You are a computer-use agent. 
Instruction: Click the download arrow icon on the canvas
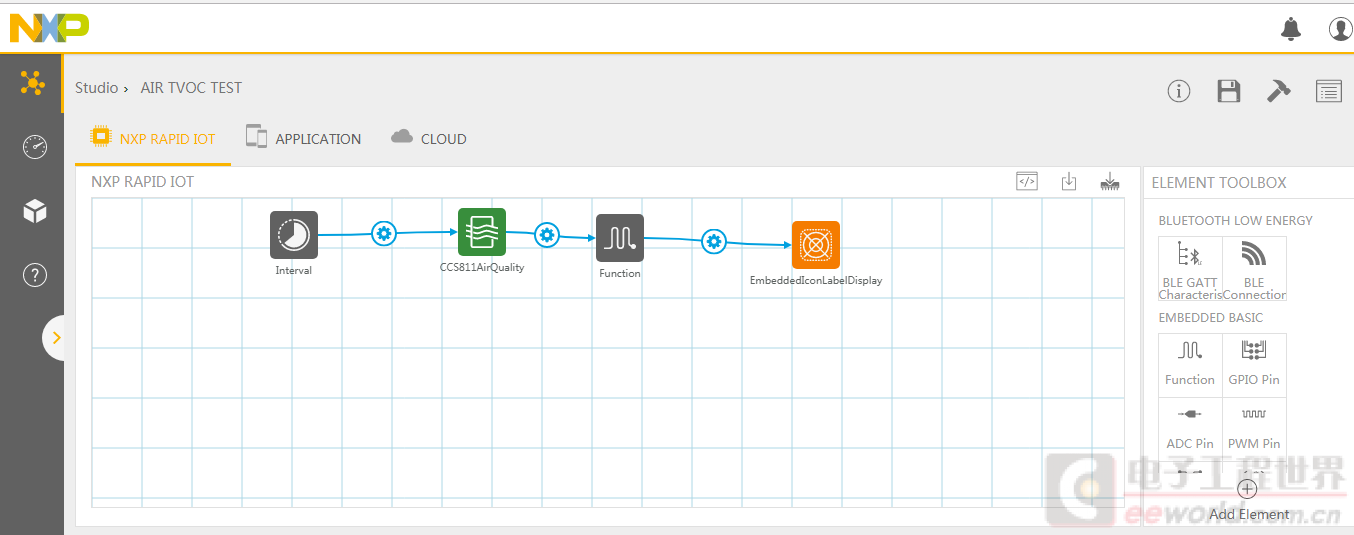[1069, 181]
